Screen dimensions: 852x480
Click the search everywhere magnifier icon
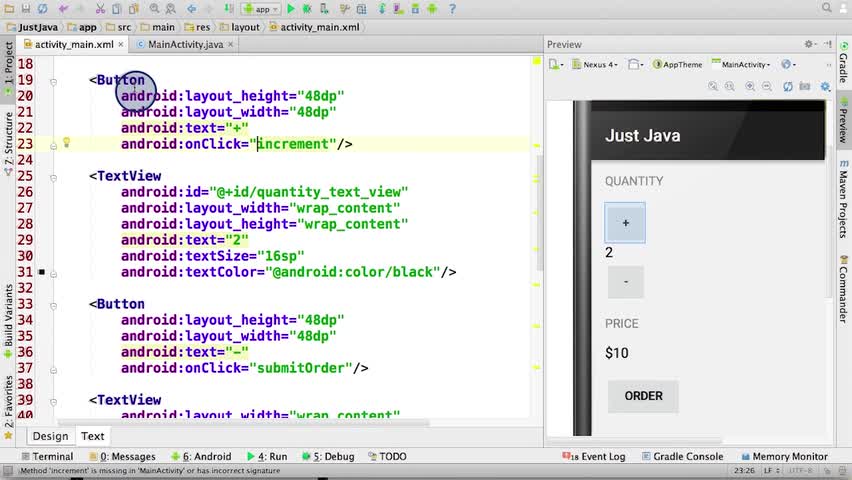(826, 8)
